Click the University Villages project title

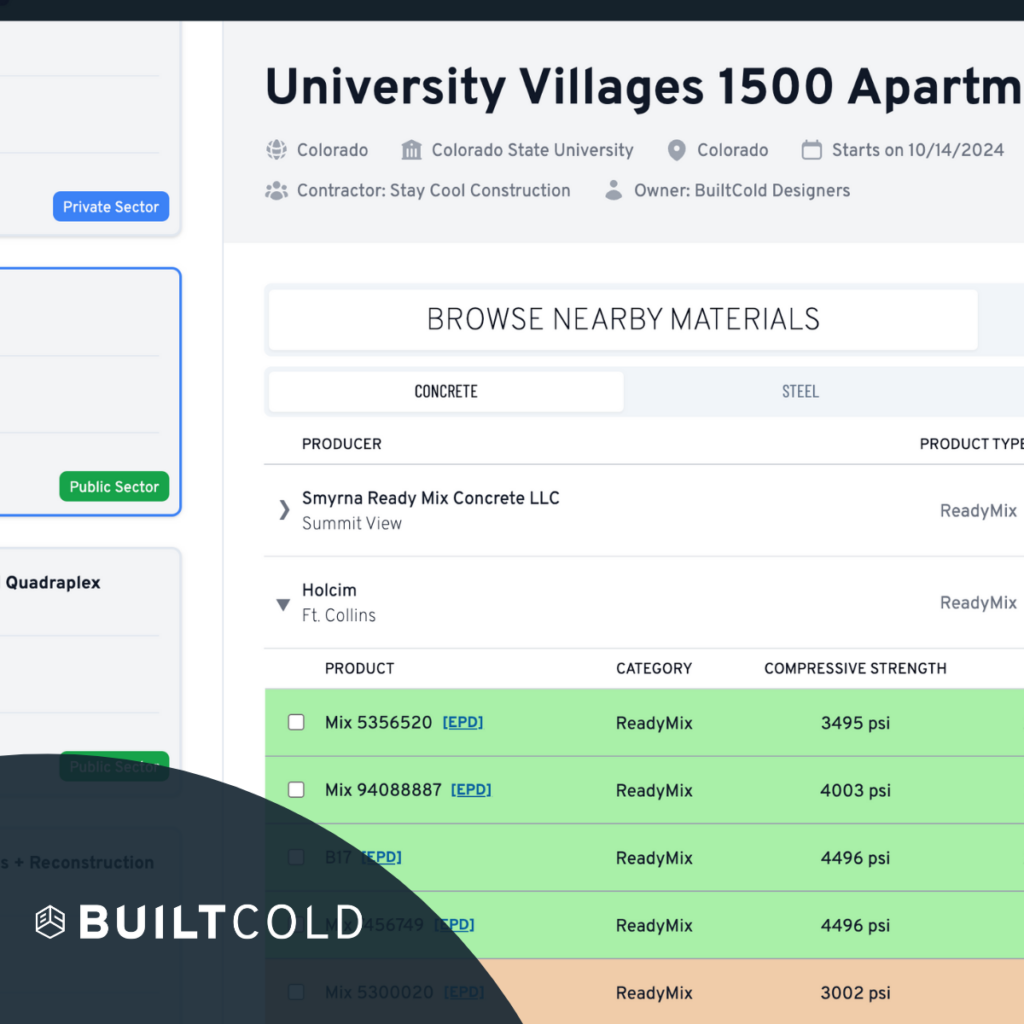coord(644,87)
